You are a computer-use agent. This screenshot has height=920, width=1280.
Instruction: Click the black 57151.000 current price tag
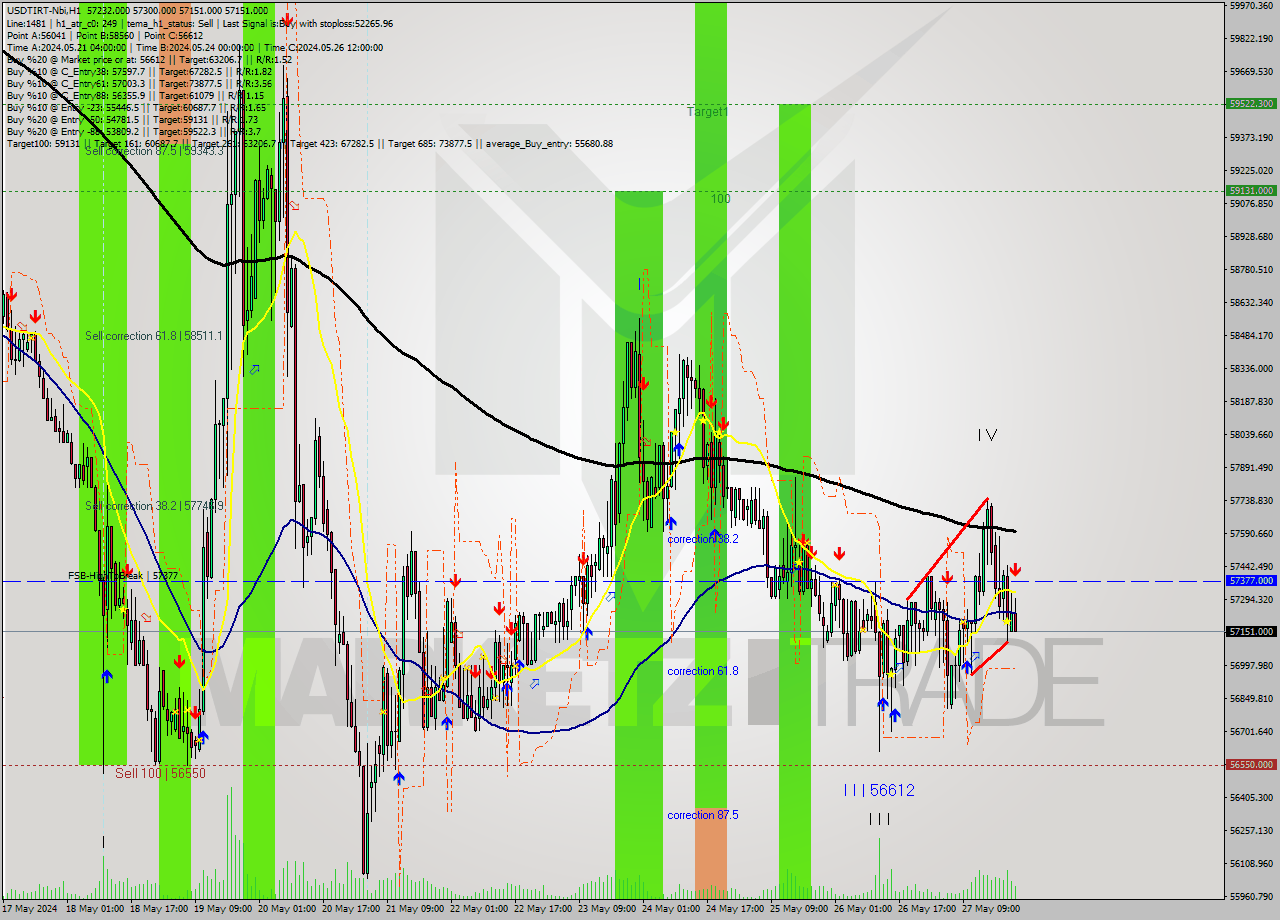(x=1251, y=632)
